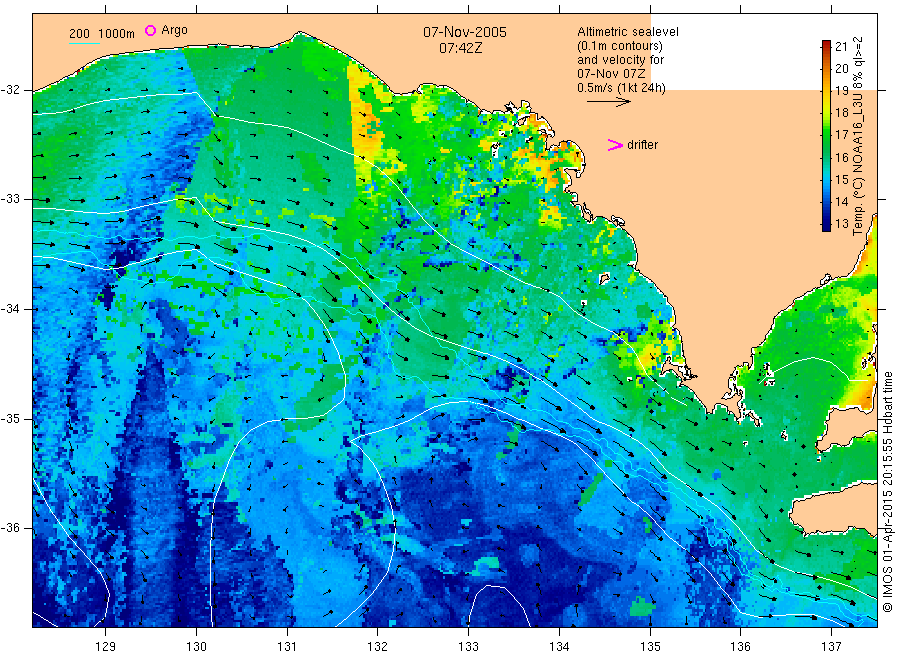Viewport: 900px width, 660px height.
Task: Click the 131 longitude axis label
Action: pos(287,647)
